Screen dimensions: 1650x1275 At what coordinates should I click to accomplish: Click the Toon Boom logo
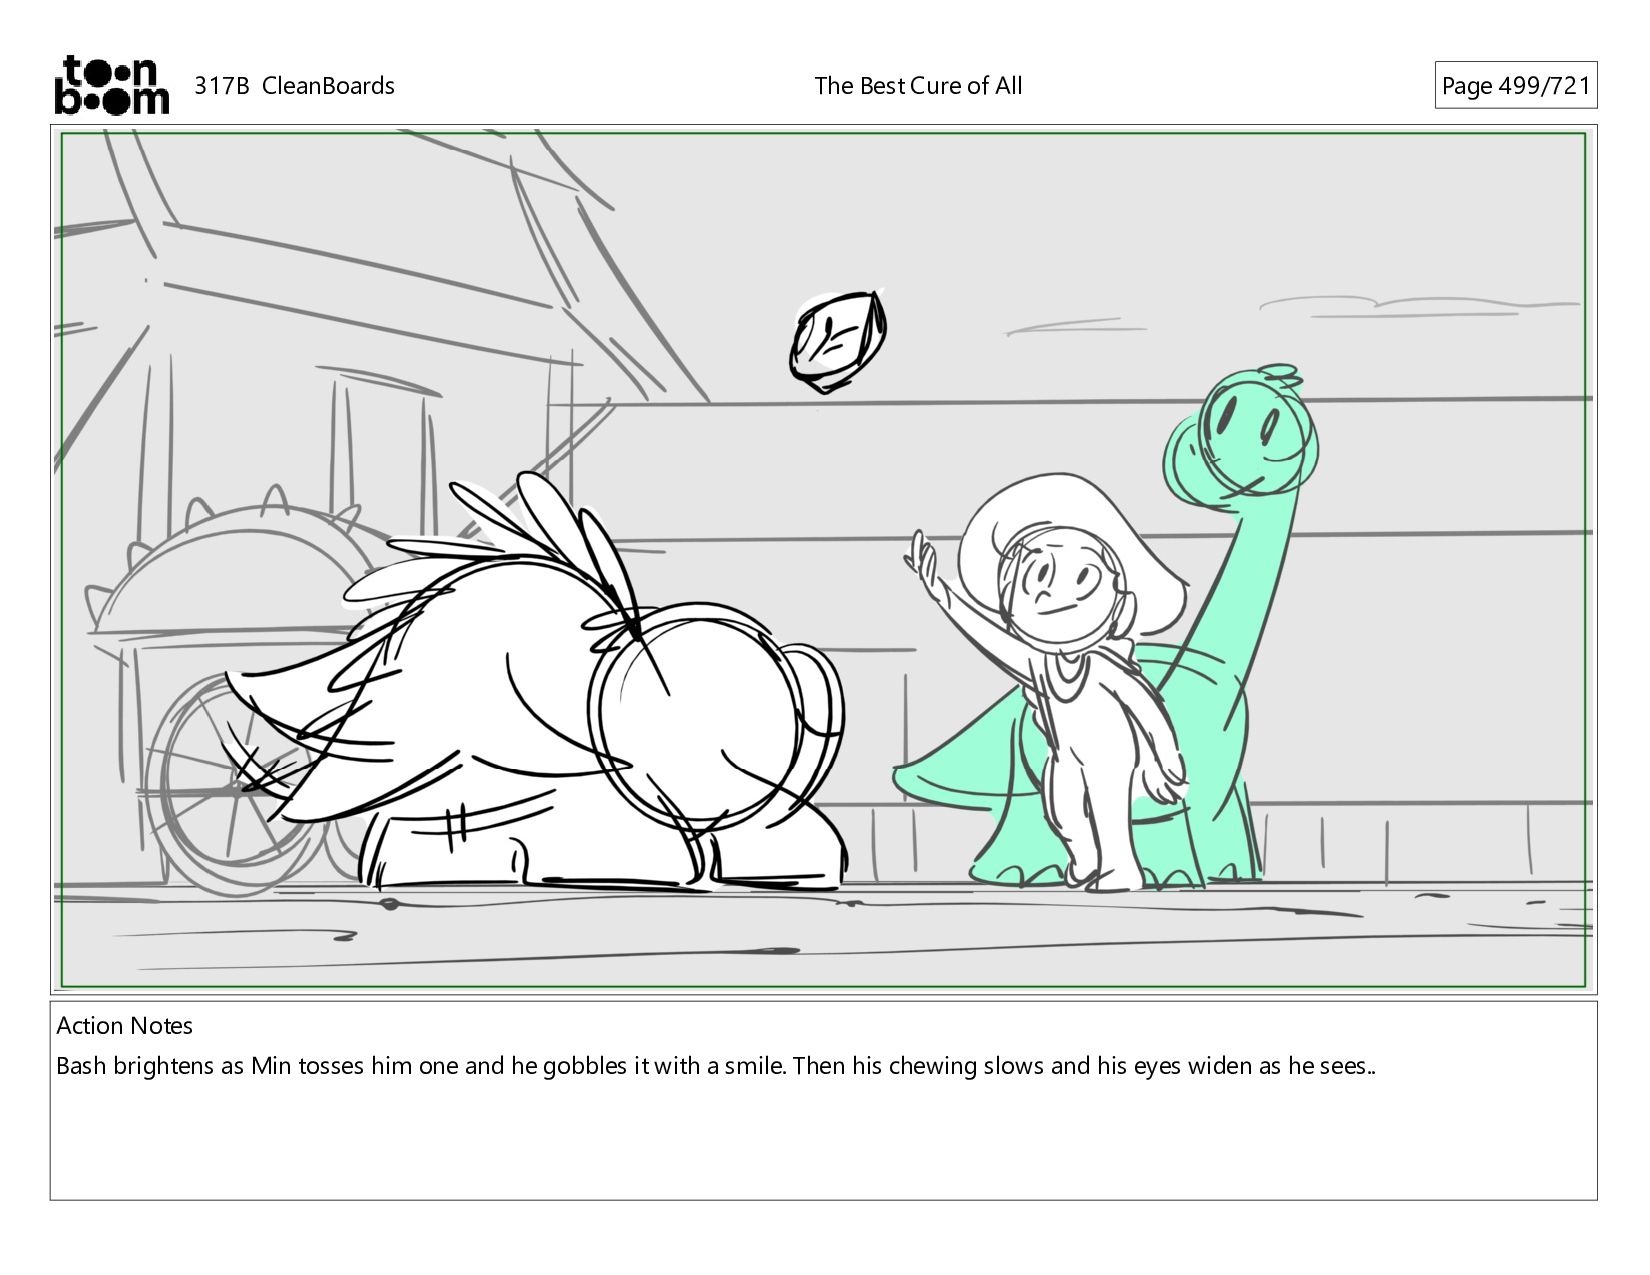[111, 85]
